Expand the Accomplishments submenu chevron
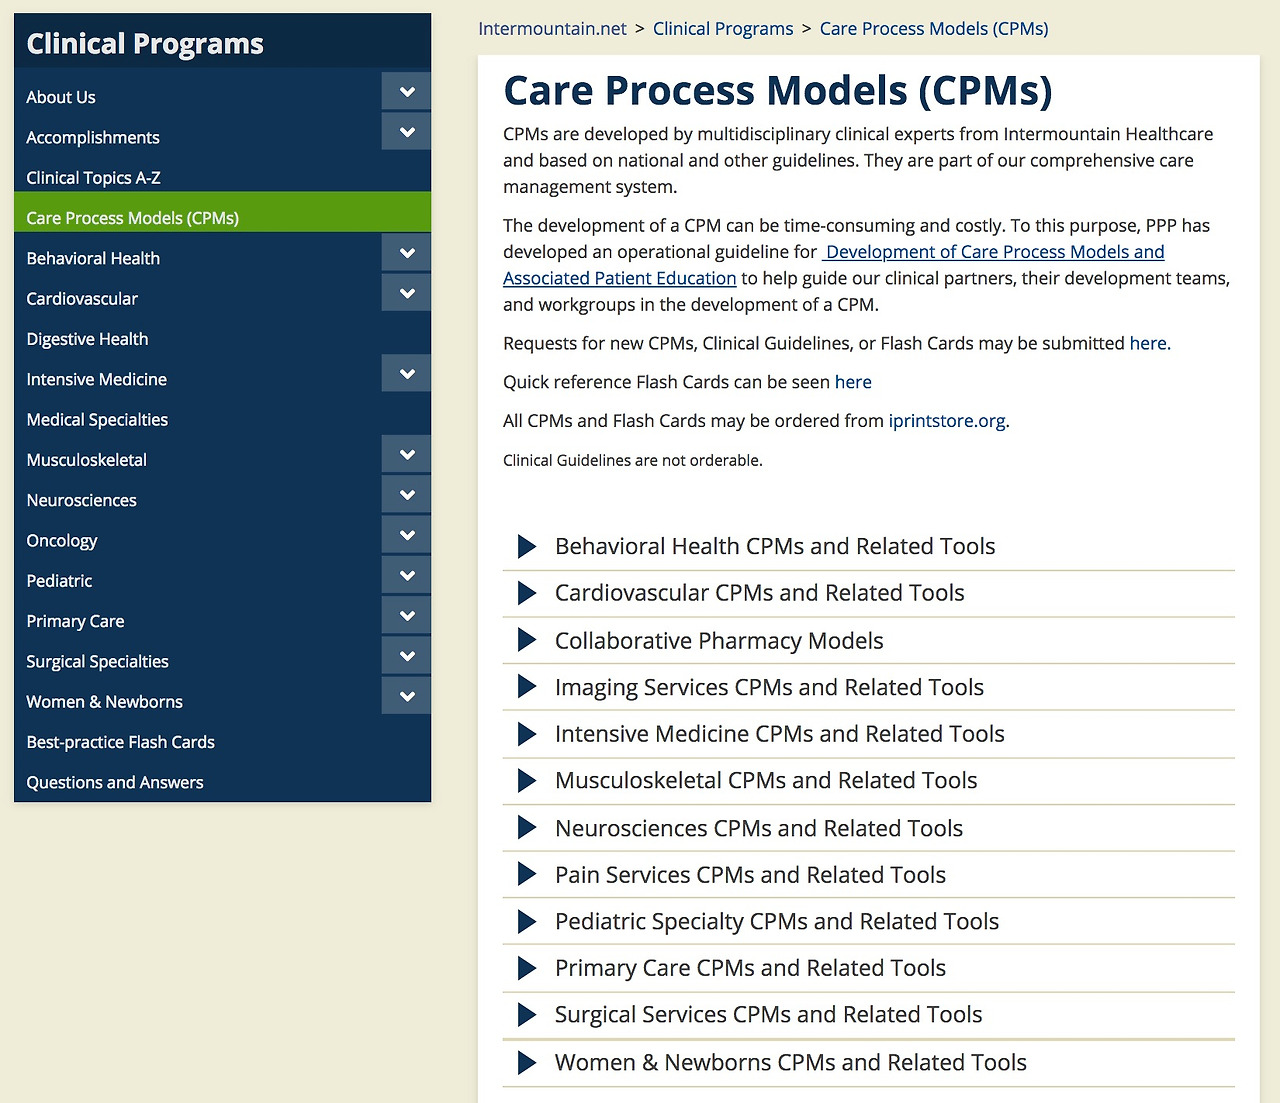The width and height of the screenshot is (1280, 1103). pyautogui.click(x=406, y=131)
